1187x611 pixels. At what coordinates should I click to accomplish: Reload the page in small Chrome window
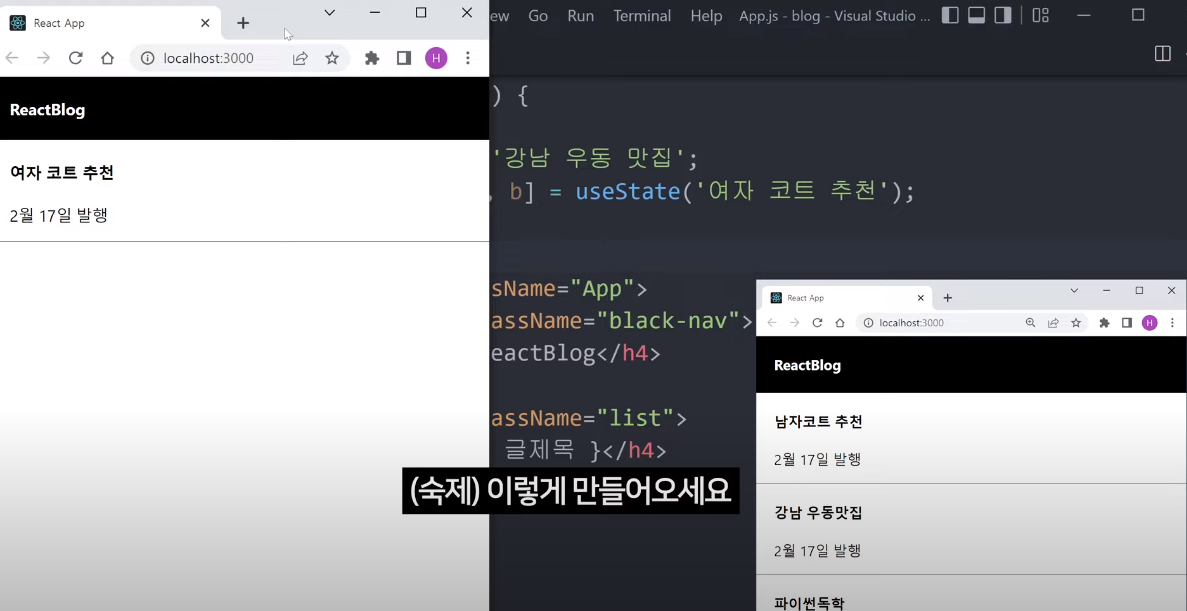tap(817, 323)
